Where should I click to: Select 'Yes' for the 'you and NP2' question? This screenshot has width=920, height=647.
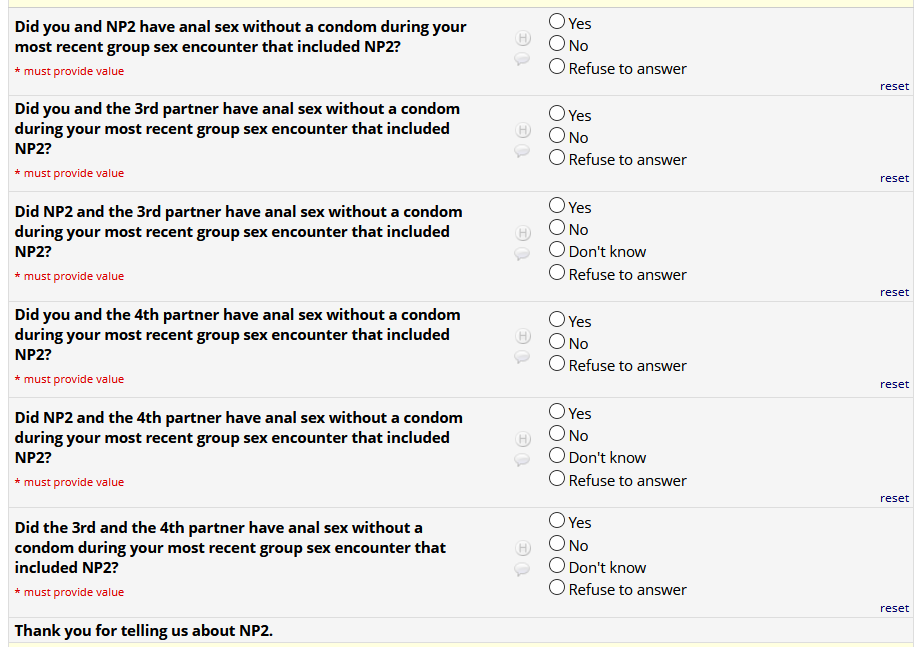click(557, 21)
